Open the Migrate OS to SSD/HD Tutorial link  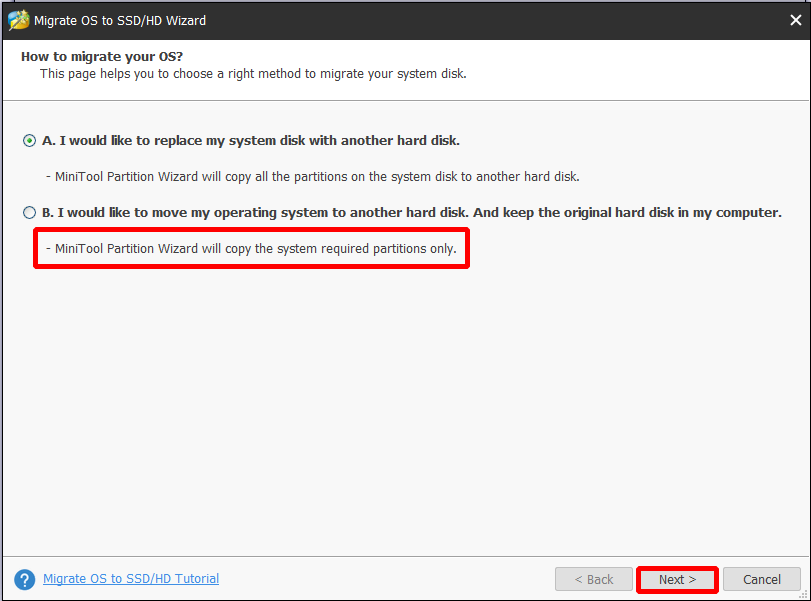[x=131, y=578]
